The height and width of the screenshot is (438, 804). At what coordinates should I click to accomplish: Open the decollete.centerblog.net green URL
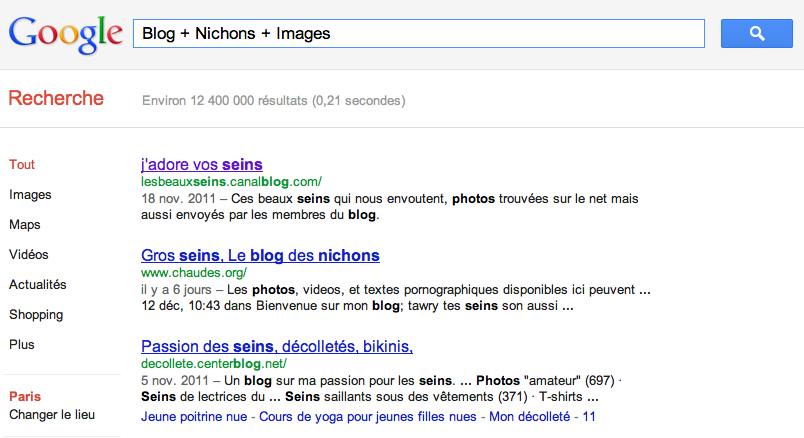click(214, 364)
